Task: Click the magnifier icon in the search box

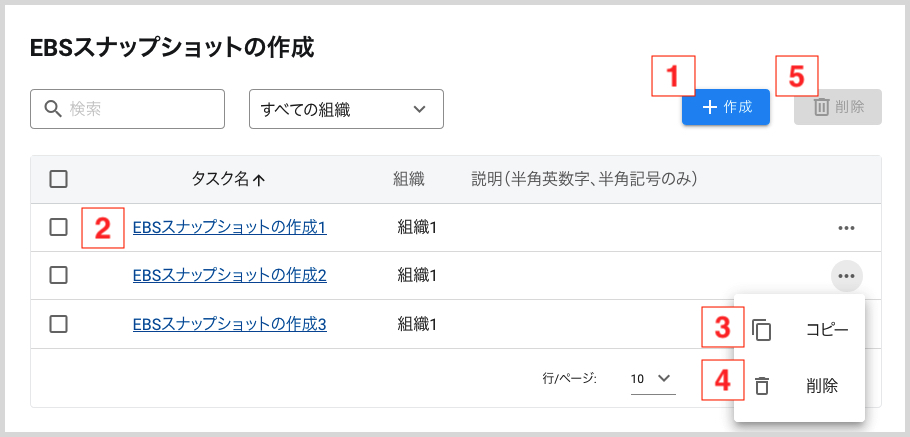Action: [x=50, y=108]
